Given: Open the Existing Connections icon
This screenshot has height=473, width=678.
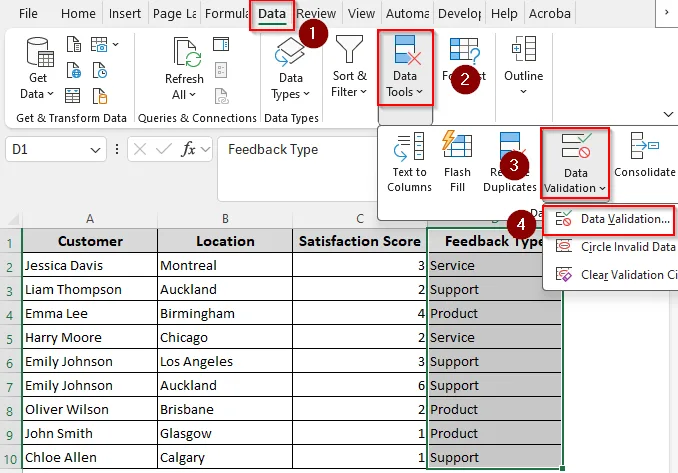Looking at the screenshot, I should tap(99, 96).
